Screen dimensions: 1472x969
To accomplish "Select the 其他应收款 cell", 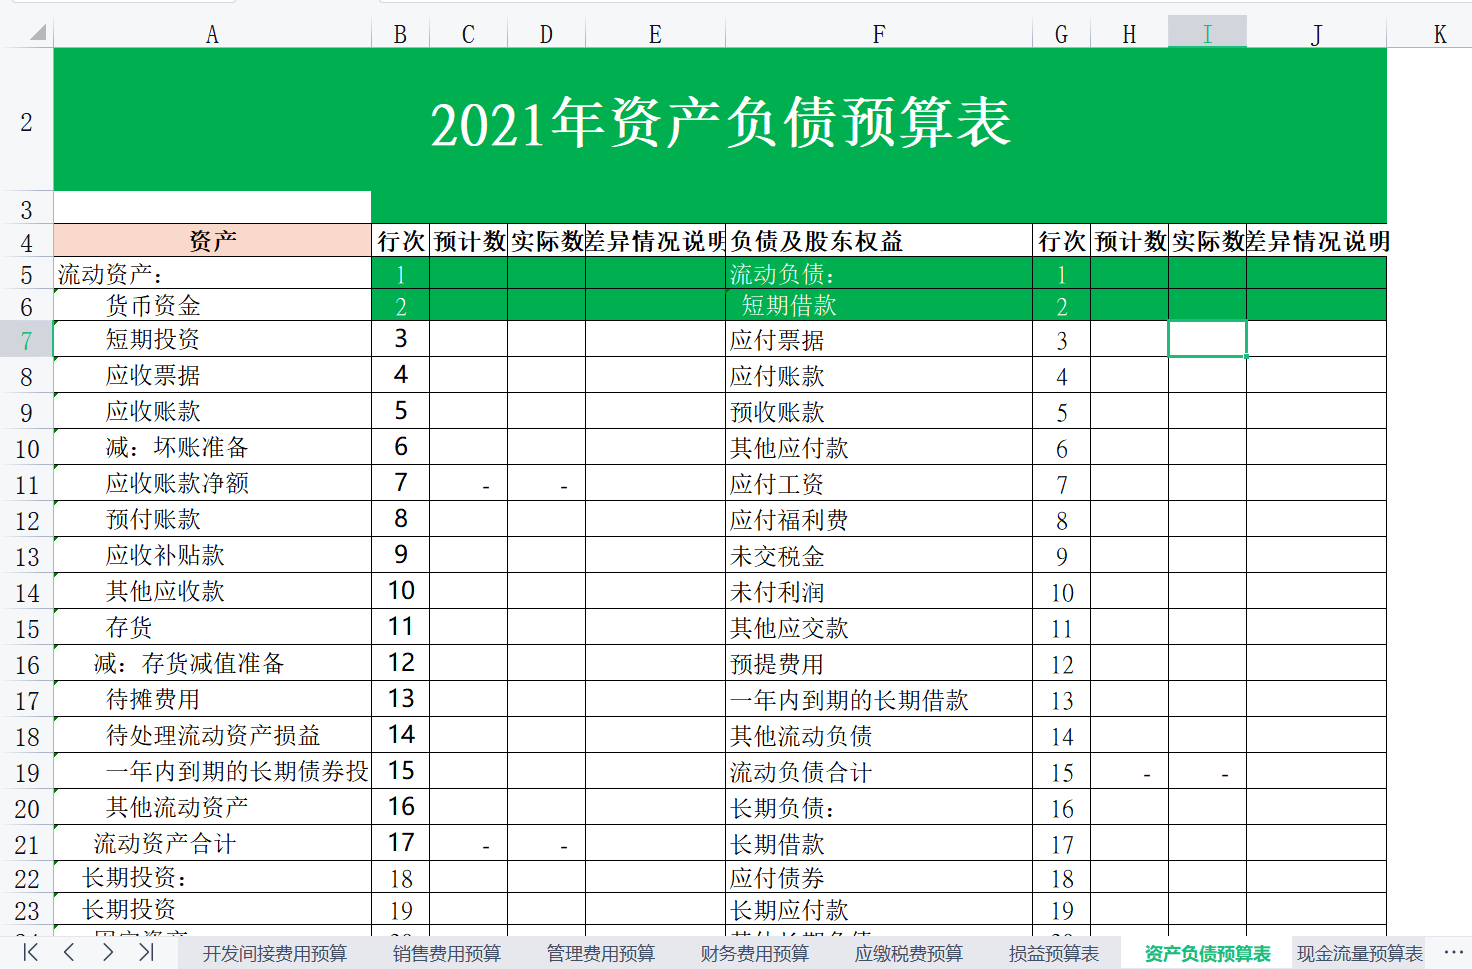I will 212,591.
